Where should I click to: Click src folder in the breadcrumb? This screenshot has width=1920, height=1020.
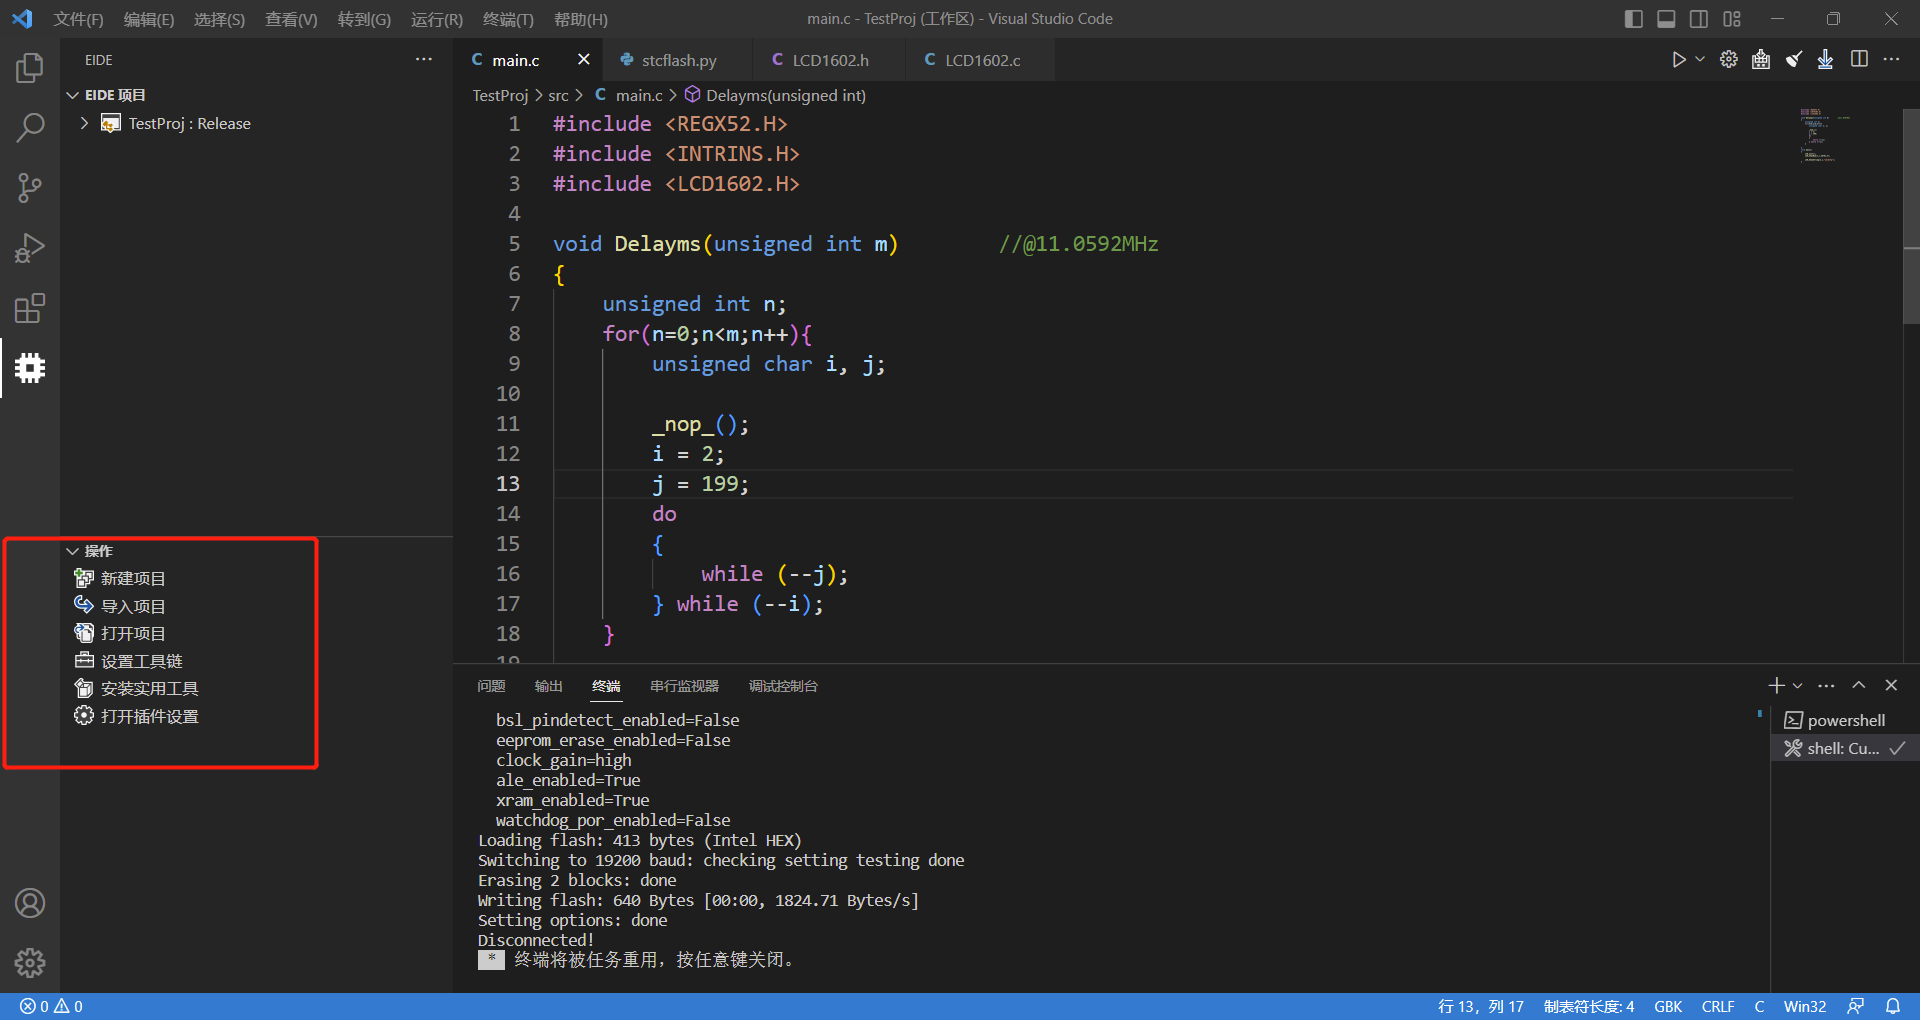(558, 95)
